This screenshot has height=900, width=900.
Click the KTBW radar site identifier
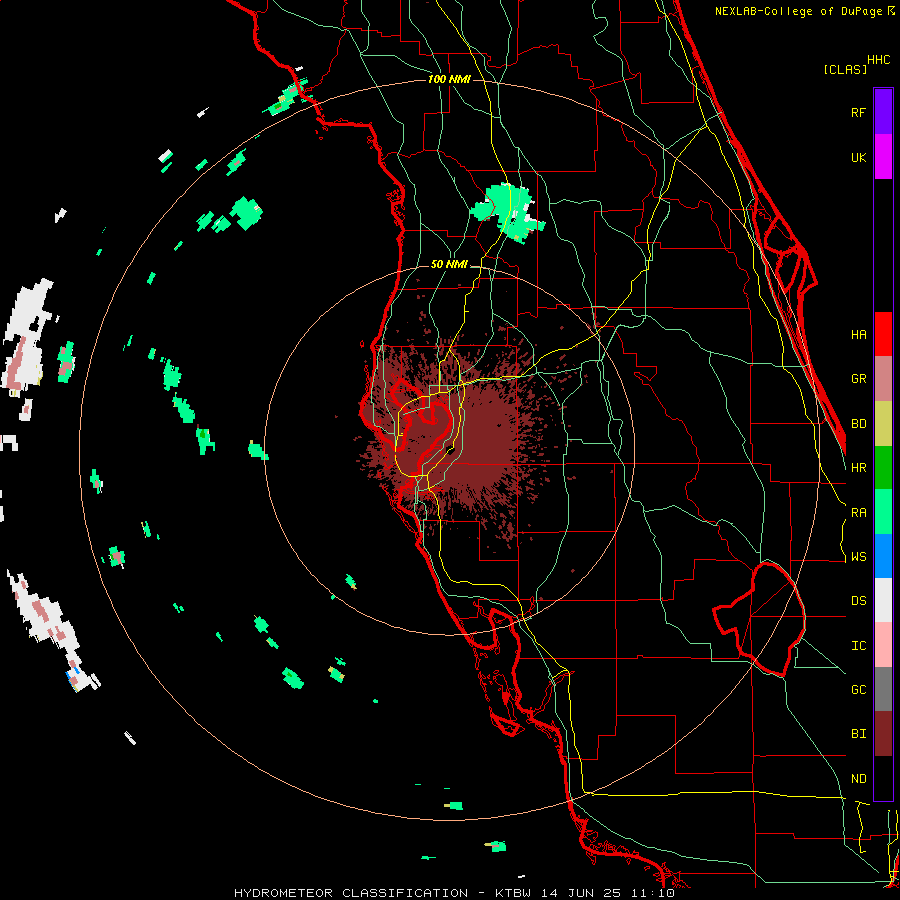click(513, 893)
